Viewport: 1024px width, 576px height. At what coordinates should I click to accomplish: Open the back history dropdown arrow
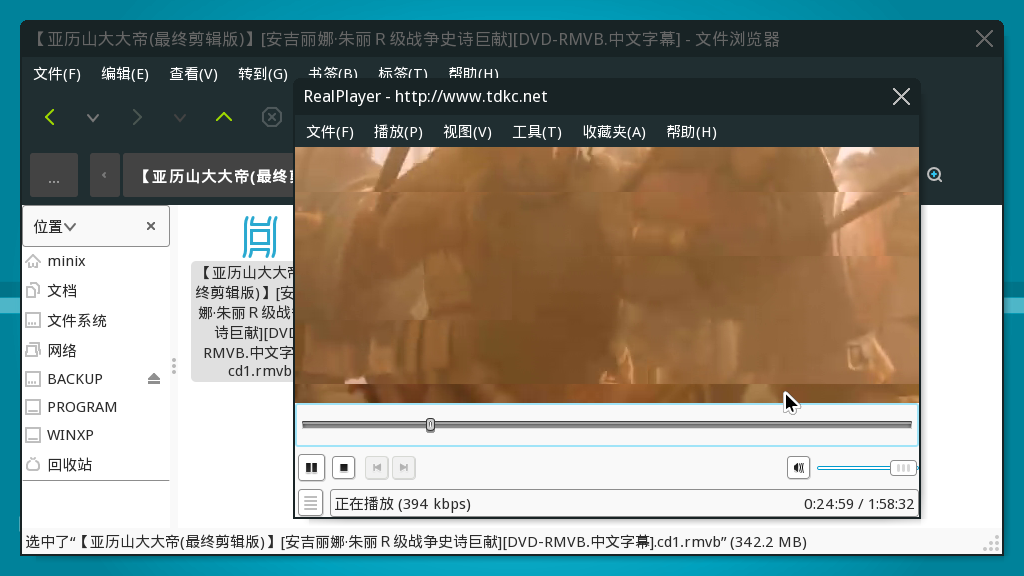(93, 118)
